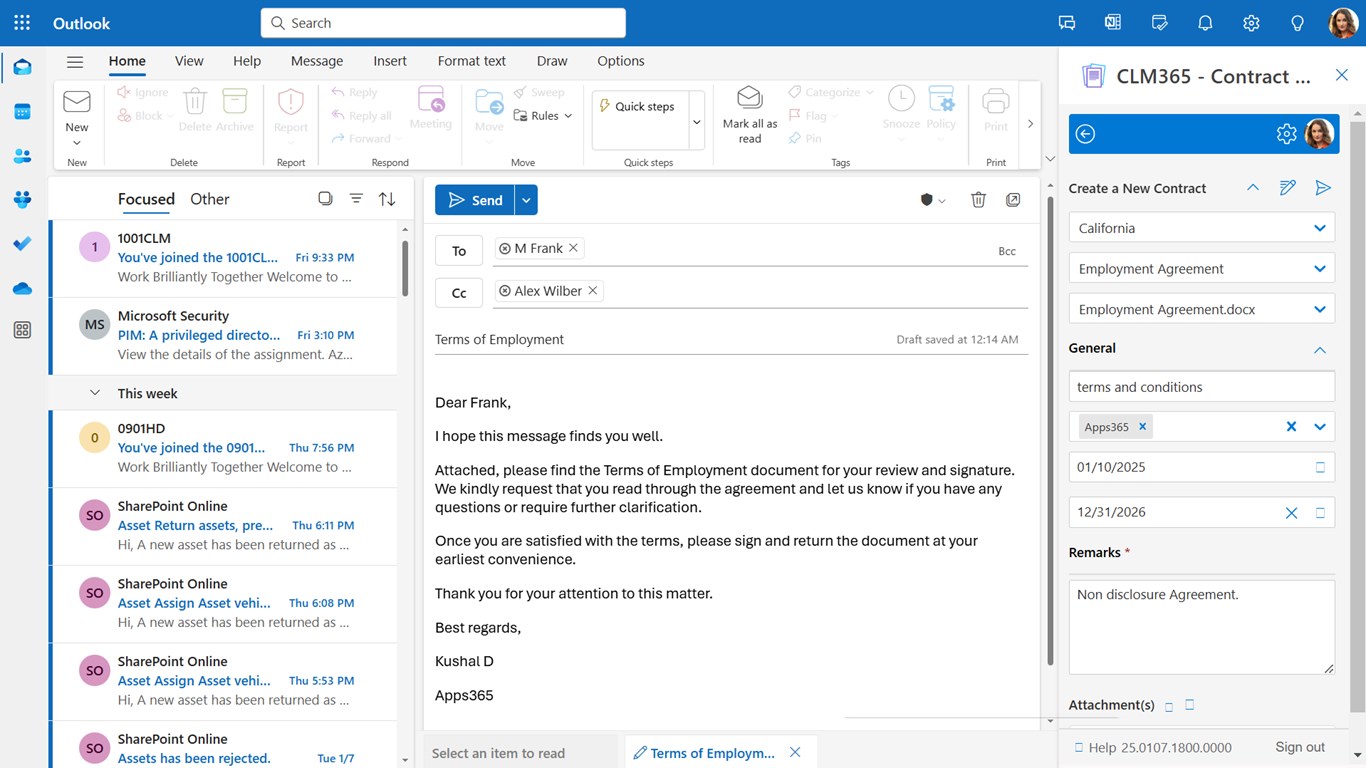Viewport: 1366px width, 768px height.
Task: Click the Remarks text area
Action: [x=1201, y=627]
